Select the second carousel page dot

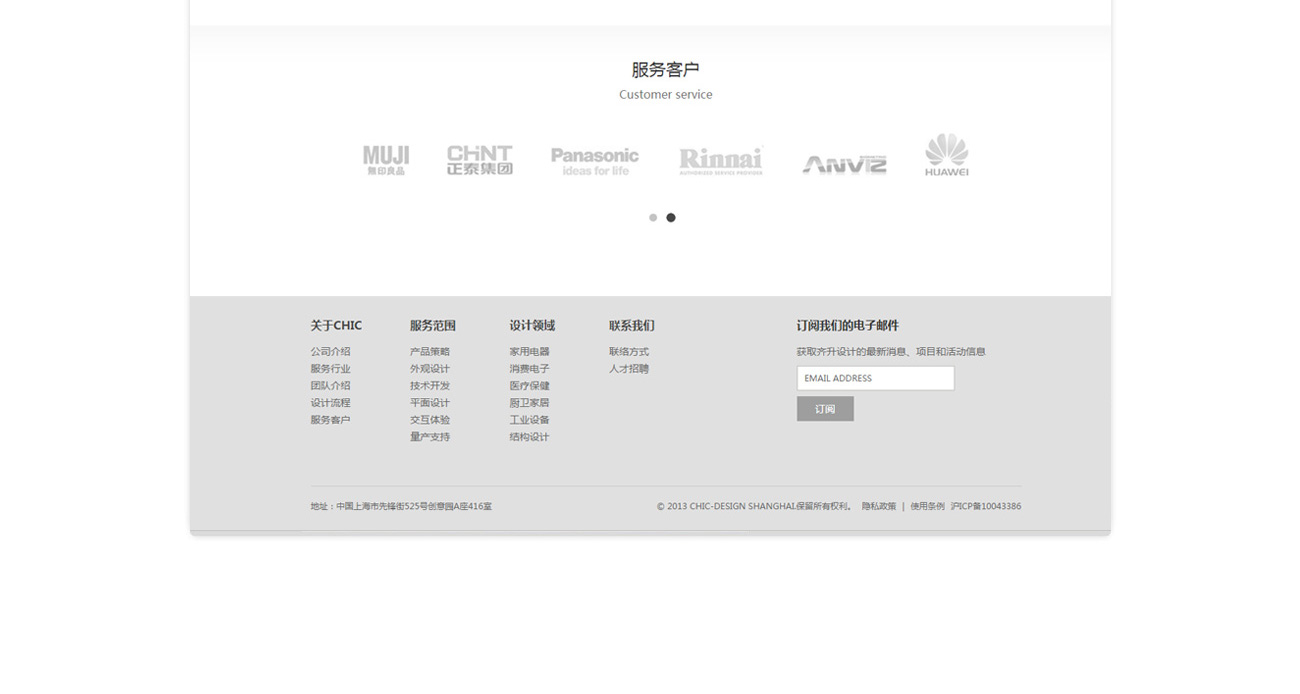[671, 217]
